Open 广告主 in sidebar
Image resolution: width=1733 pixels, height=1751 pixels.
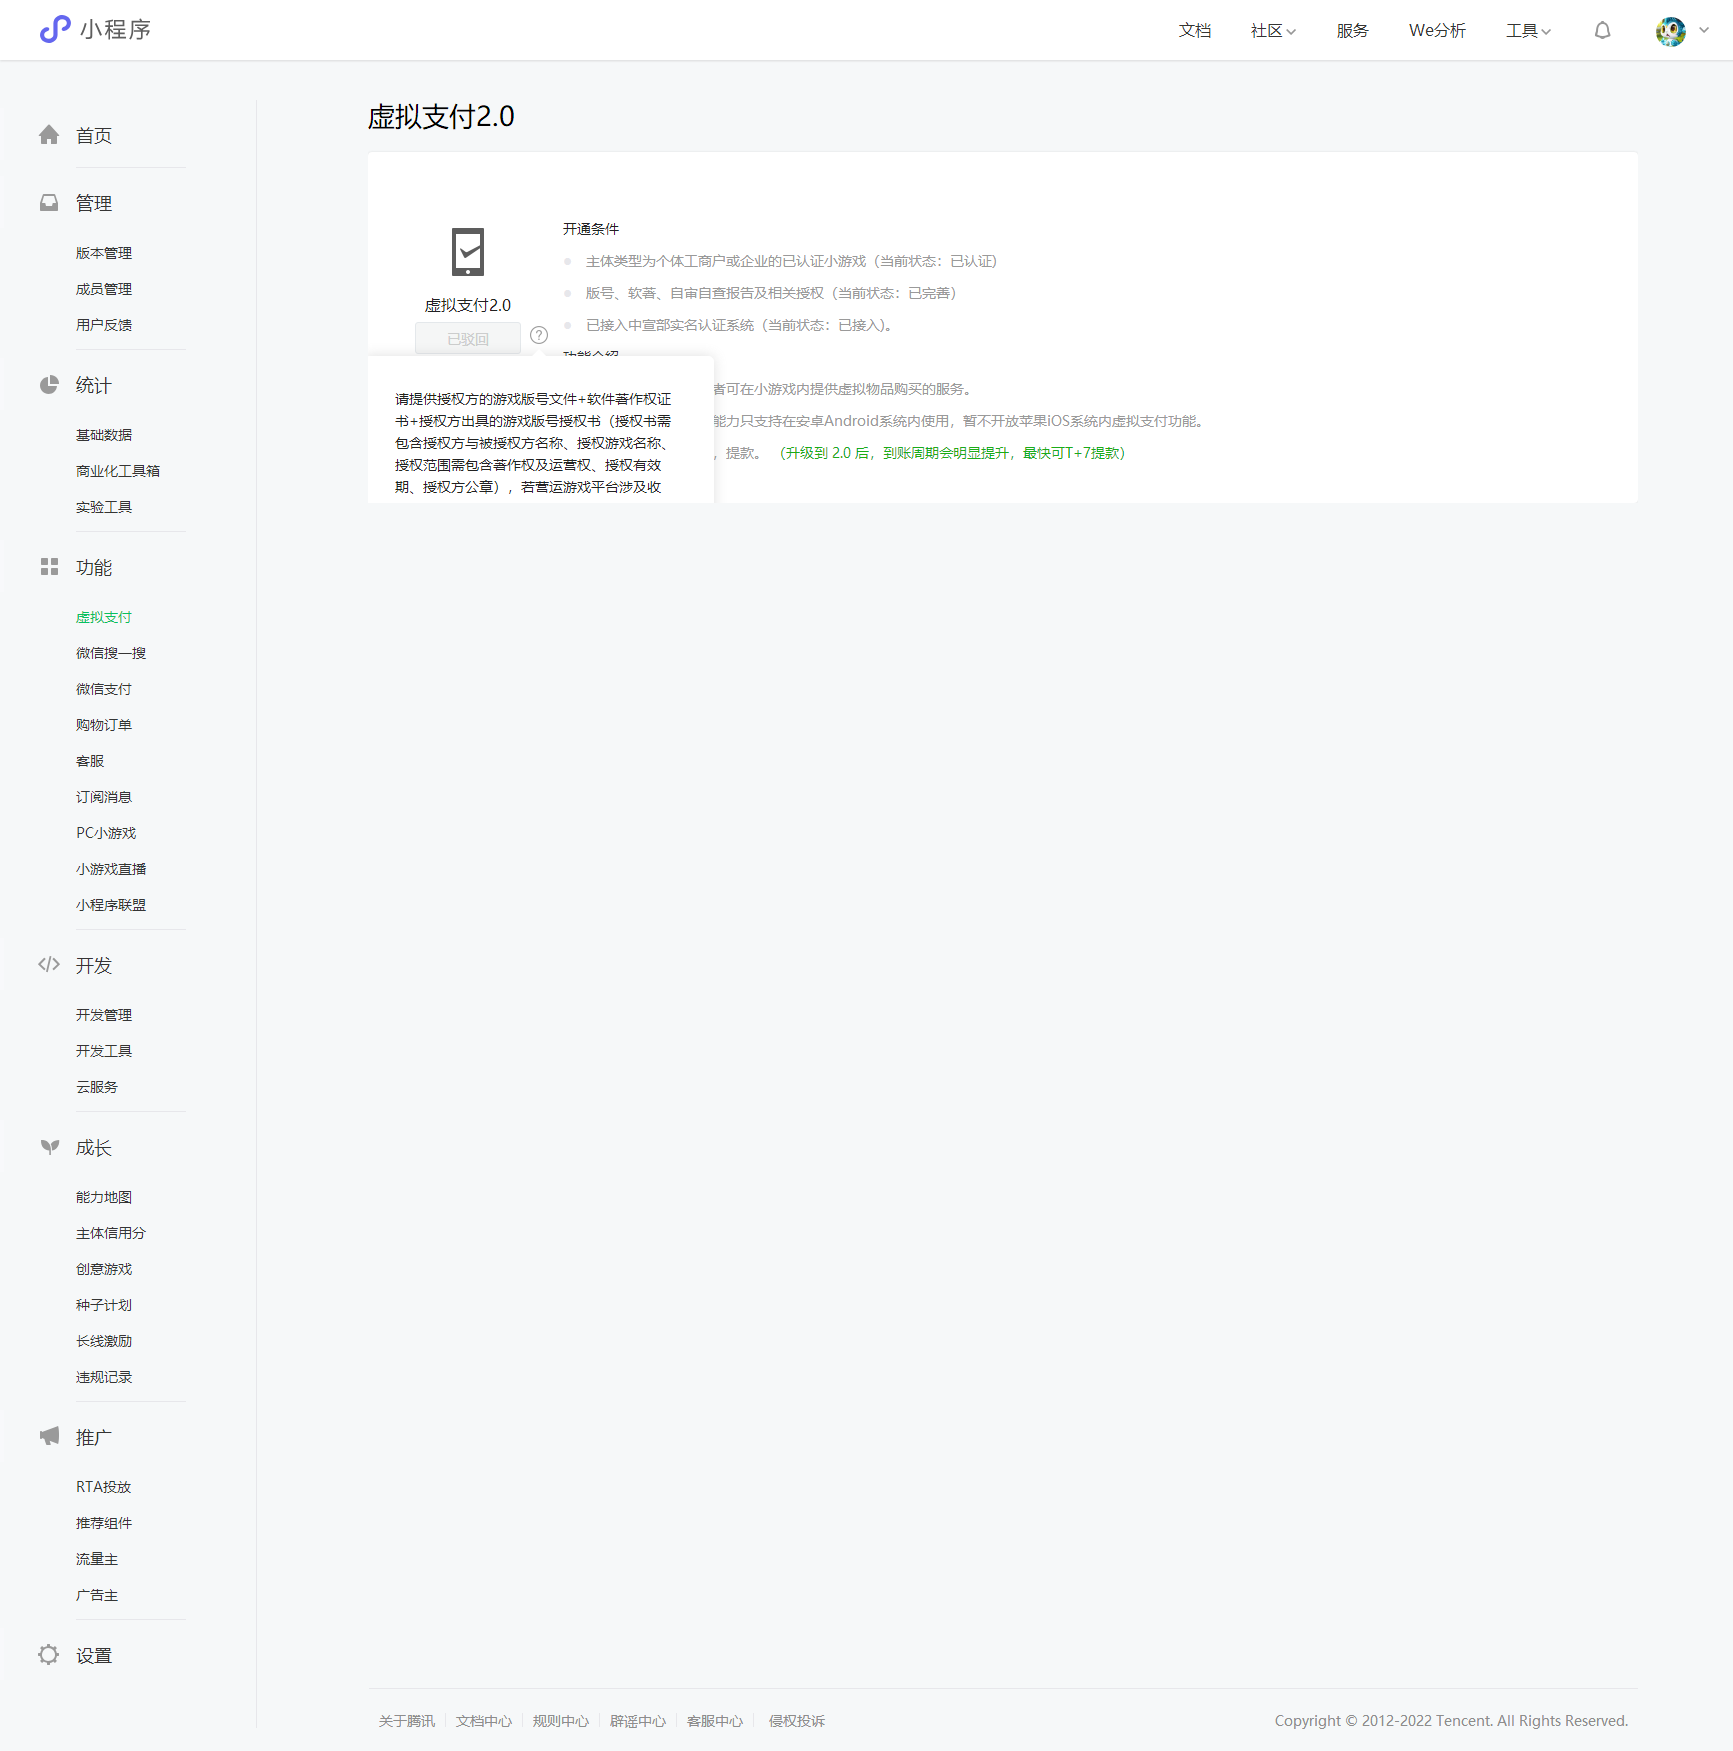click(97, 1595)
